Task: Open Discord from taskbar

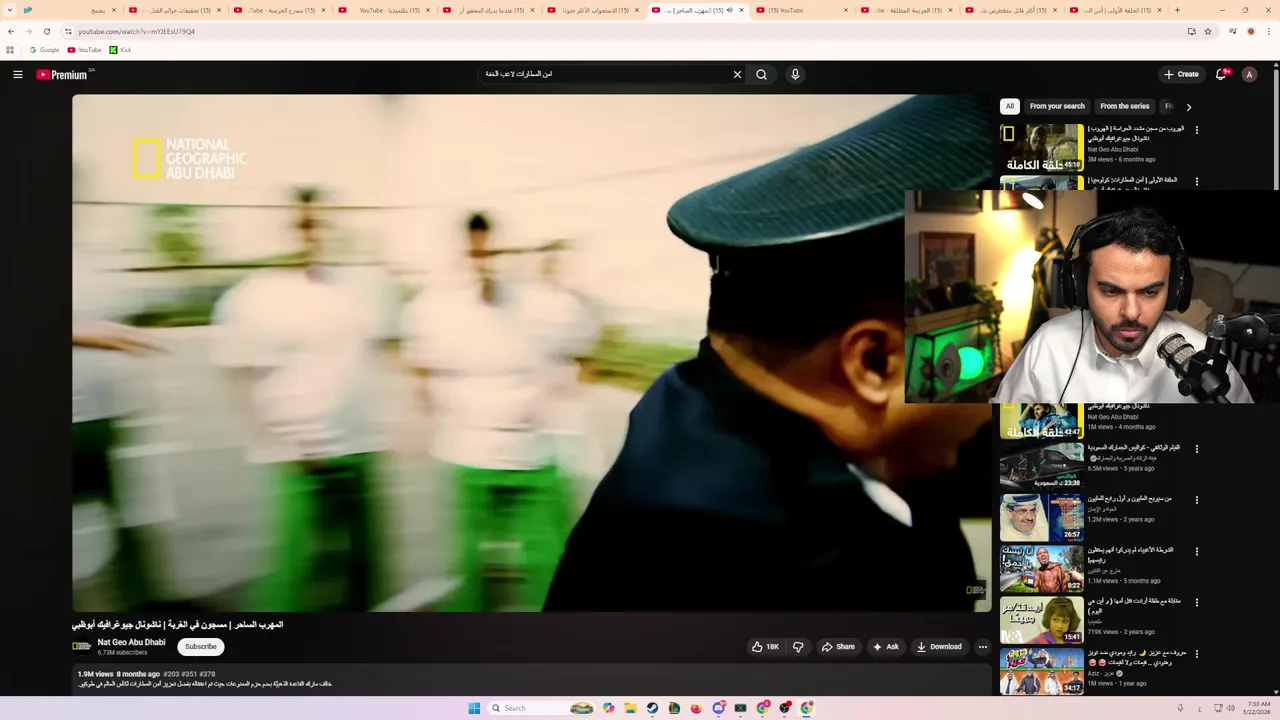Action: click(718, 708)
